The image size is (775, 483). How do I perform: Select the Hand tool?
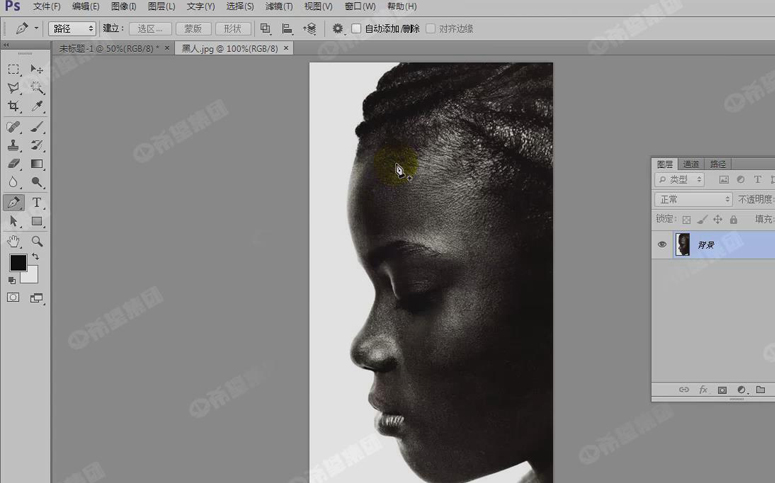point(14,241)
